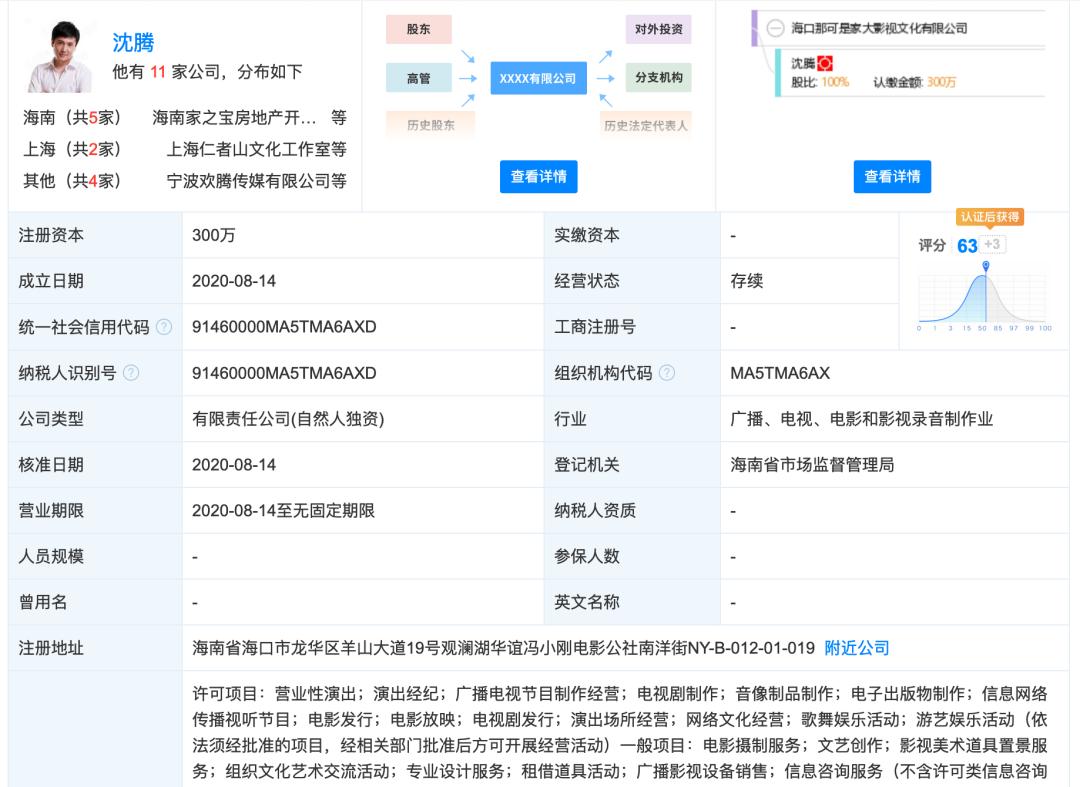This screenshot has height=787, width=1080.
Task: Select the 历史法定代表人 box in the diagram
Action: (645, 125)
